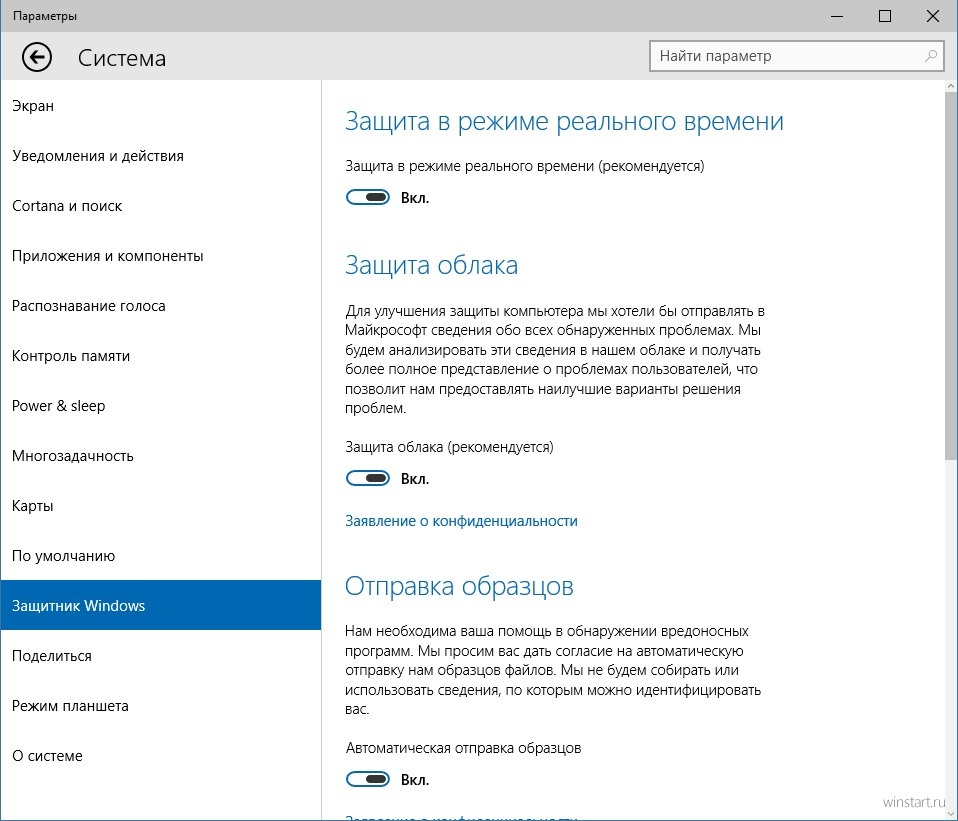Select 'Карты' in sidebar
This screenshot has width=958, height=821.
click(161, 506)
